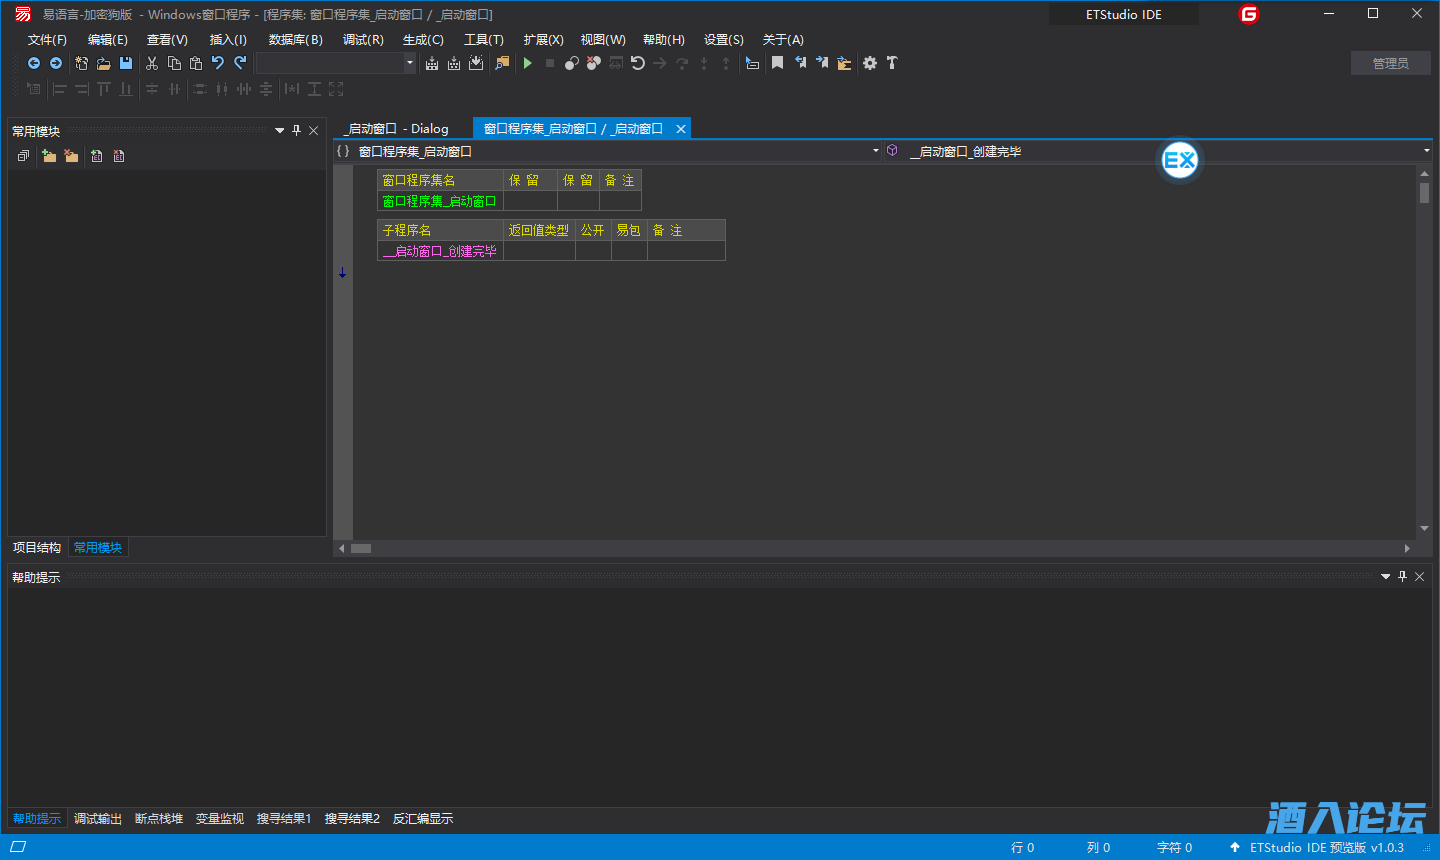1440x860 pixels.
Task: Click the green Run program icon
Action: [527, 63]
